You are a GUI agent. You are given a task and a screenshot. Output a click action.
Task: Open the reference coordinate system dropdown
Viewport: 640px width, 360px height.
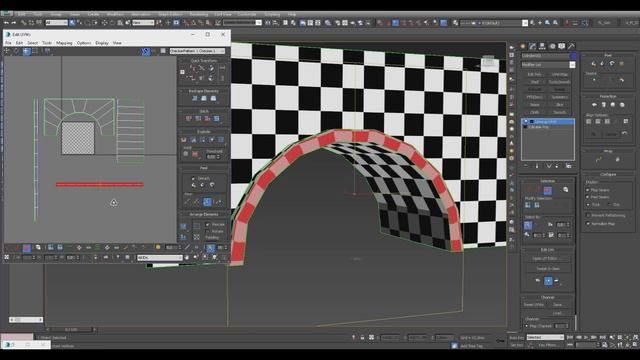[143, 23]
